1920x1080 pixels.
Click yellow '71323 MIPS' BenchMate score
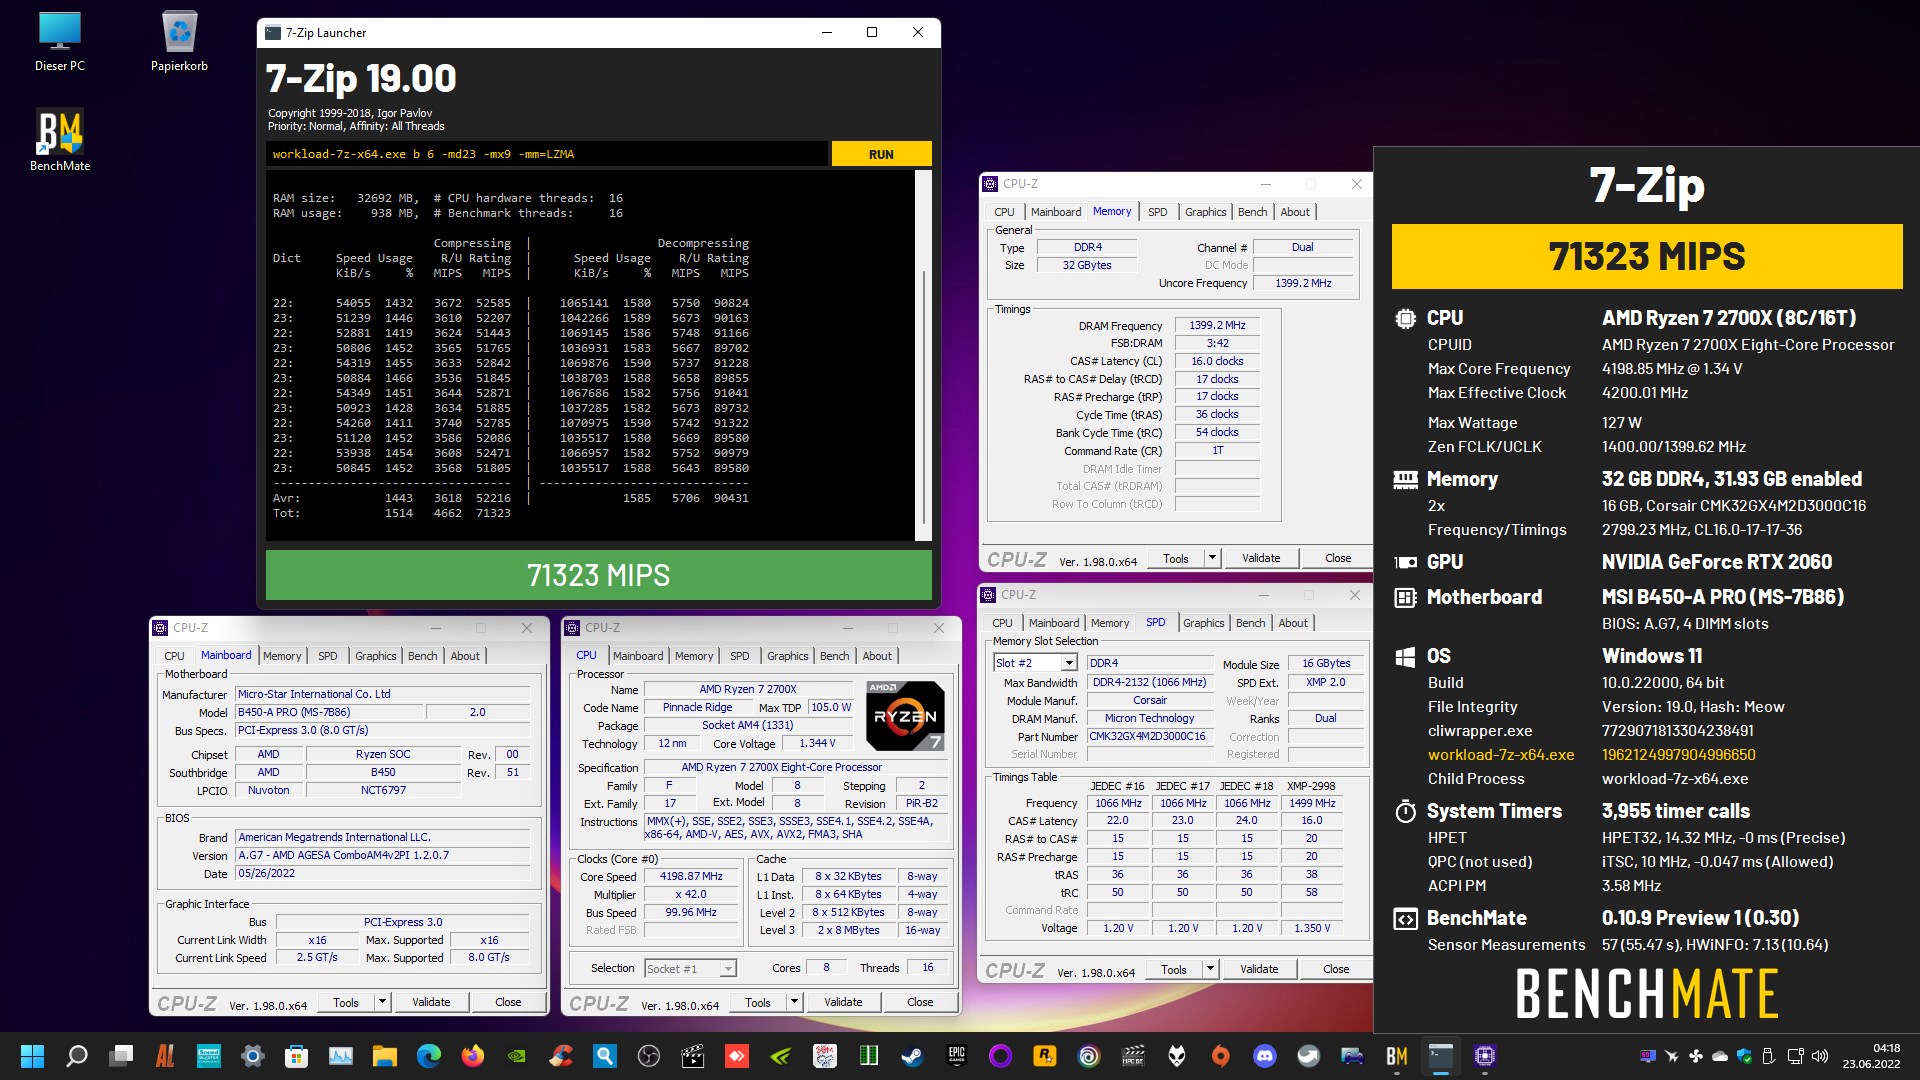coord(1647,257)
